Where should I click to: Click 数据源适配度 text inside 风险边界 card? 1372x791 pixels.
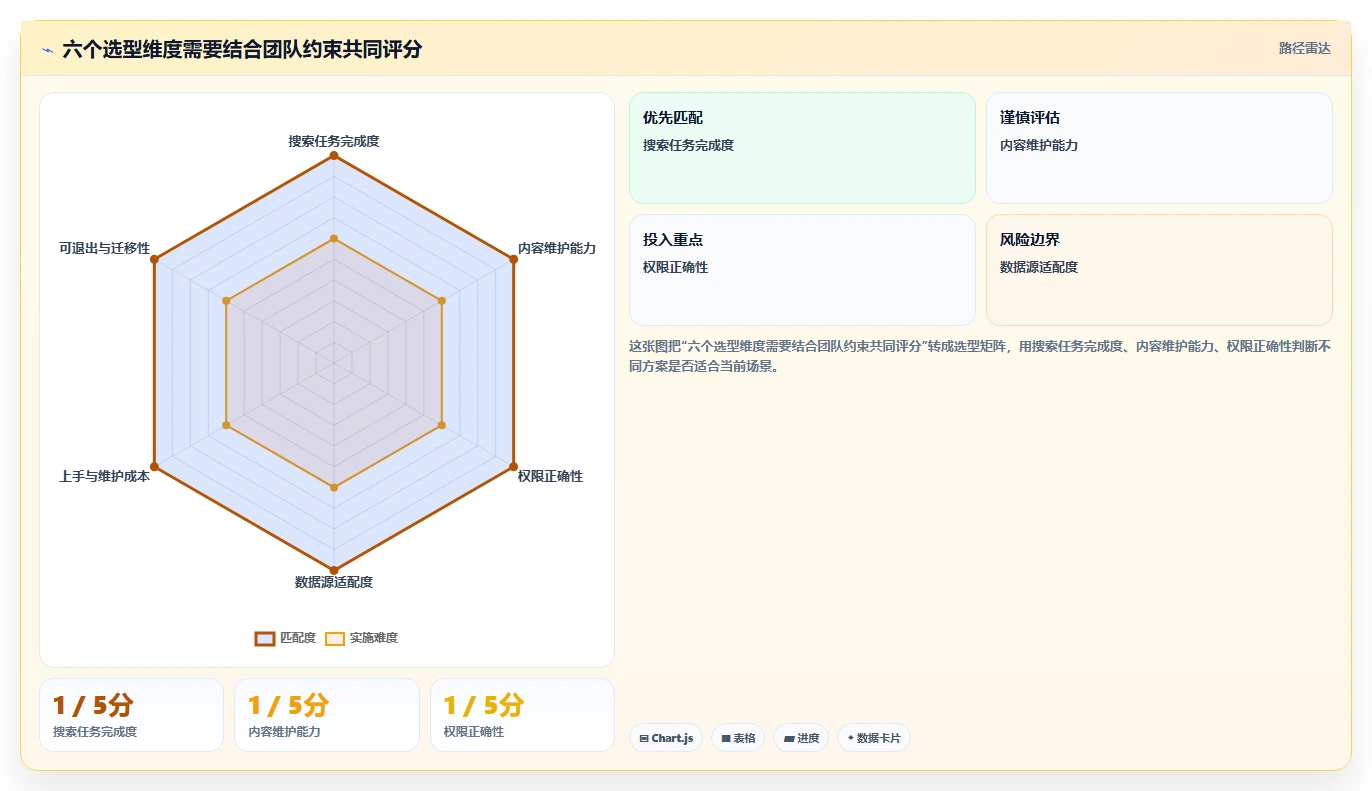(1039, 267)
